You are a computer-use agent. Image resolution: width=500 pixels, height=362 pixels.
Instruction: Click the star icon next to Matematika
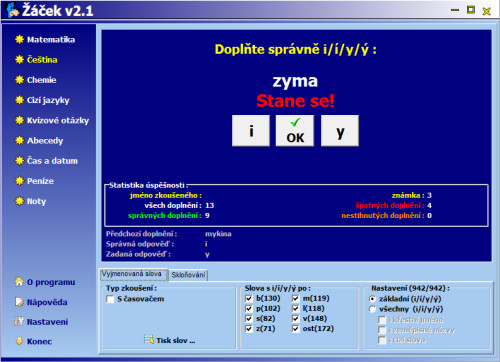click(x=19, y=39)
